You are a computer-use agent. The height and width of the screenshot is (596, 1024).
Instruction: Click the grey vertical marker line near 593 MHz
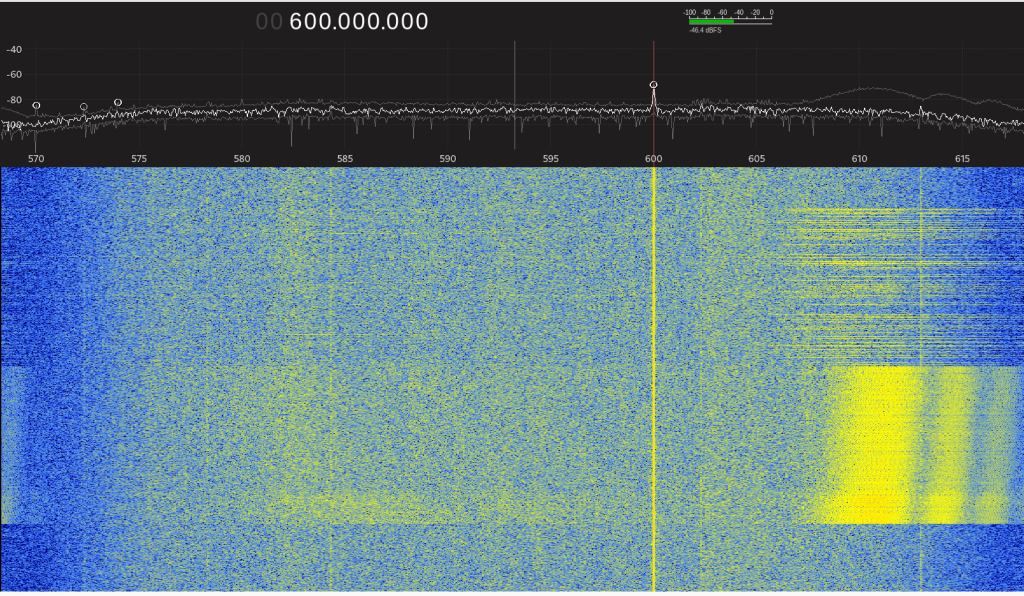point(515,95)
